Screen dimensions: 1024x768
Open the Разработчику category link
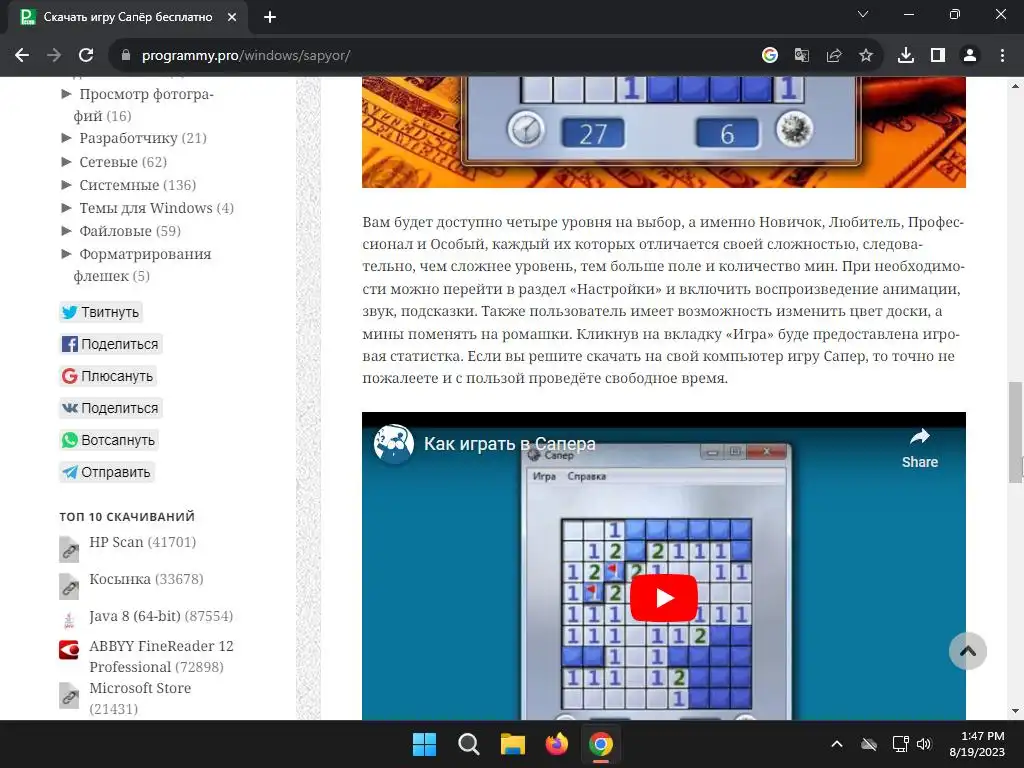pyautogui.click(x=128, y=138)
